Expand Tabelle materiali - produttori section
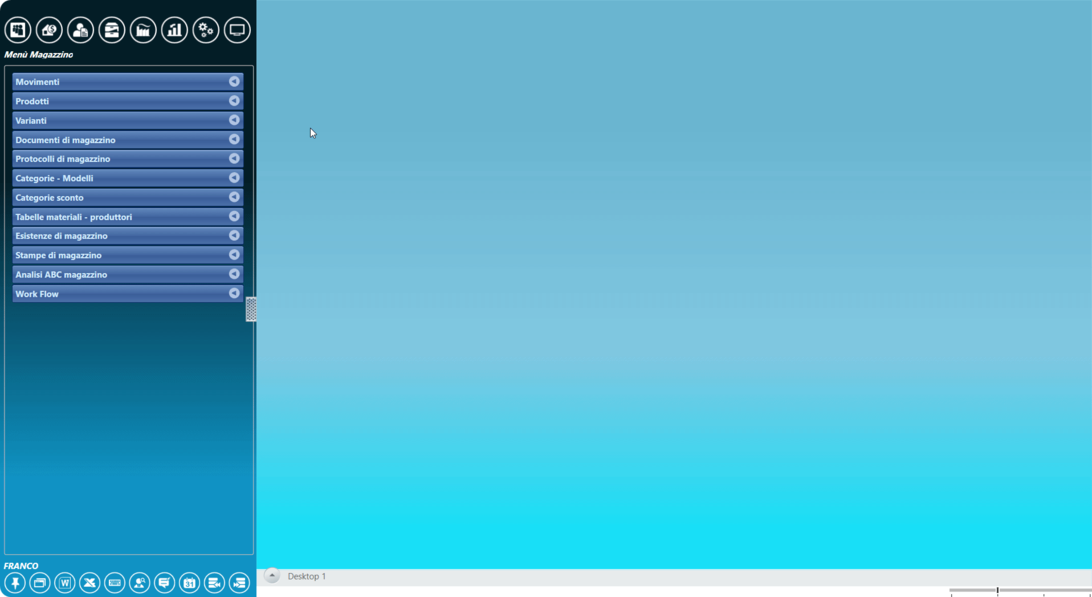Viewport: 1092px width, 597px height. coord(127,217)
